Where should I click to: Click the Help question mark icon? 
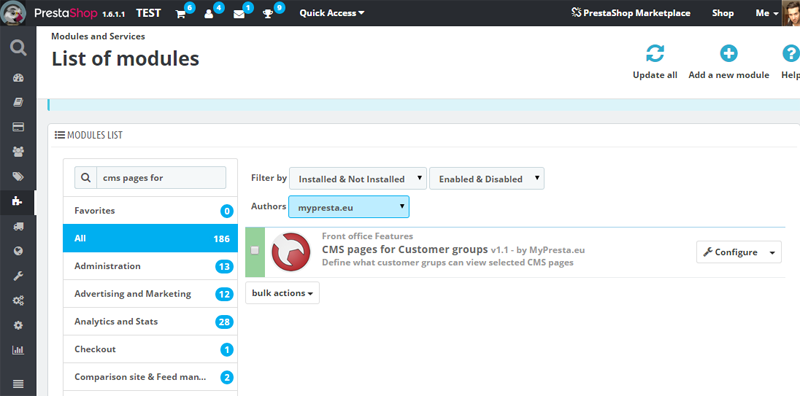tap(791, 54)
